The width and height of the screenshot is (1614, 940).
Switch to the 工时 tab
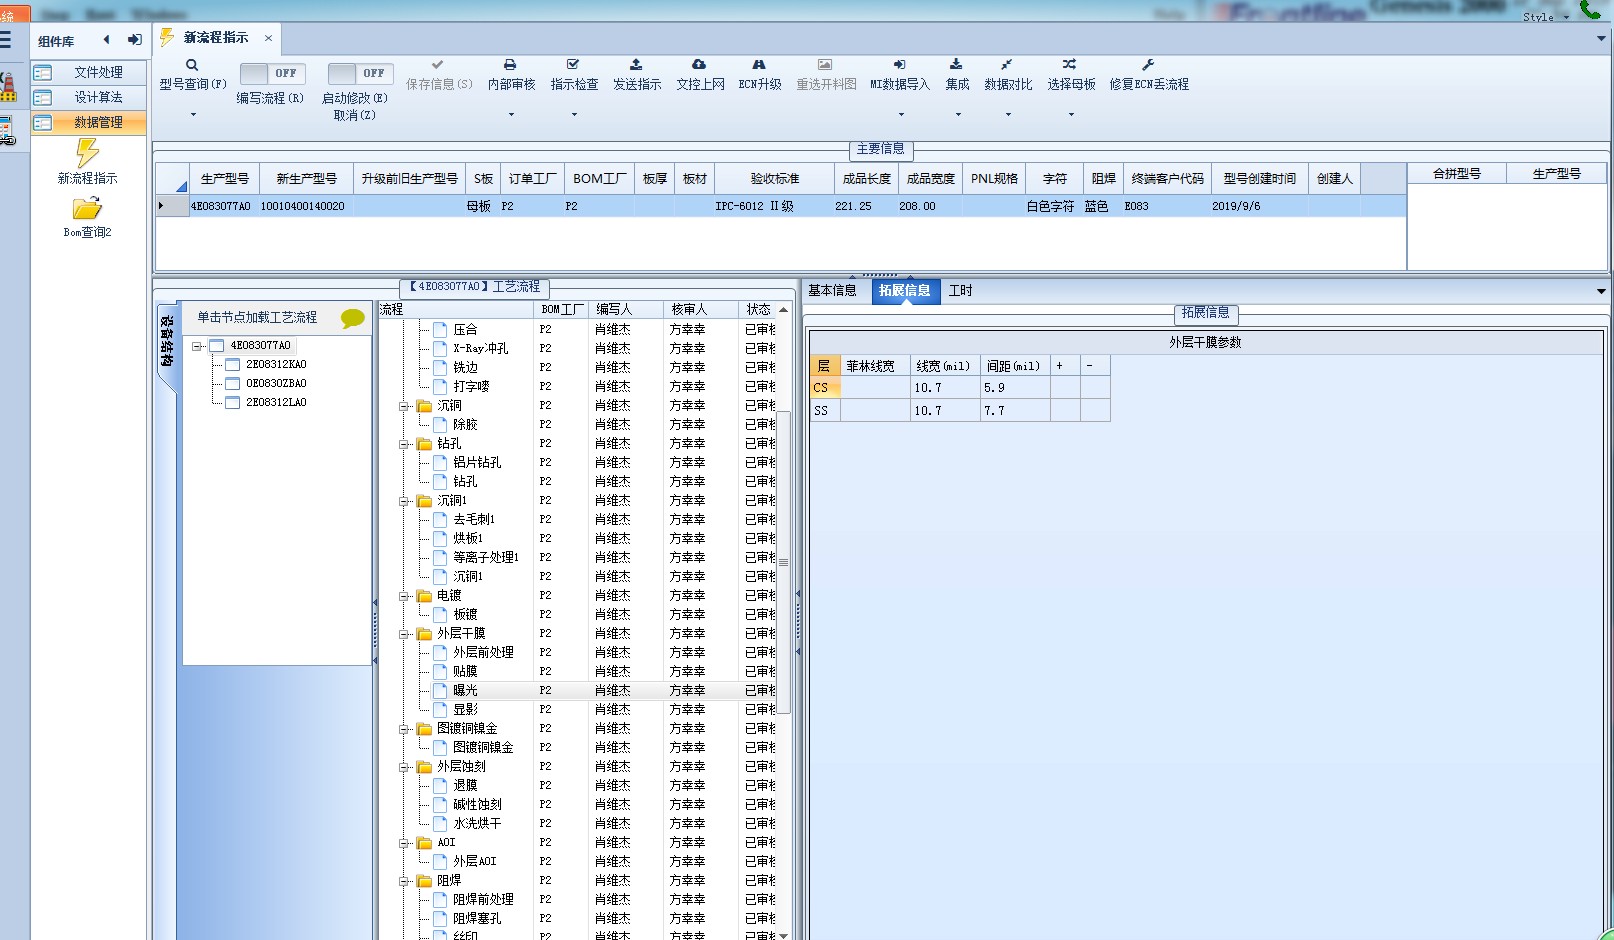click(961, 291)
